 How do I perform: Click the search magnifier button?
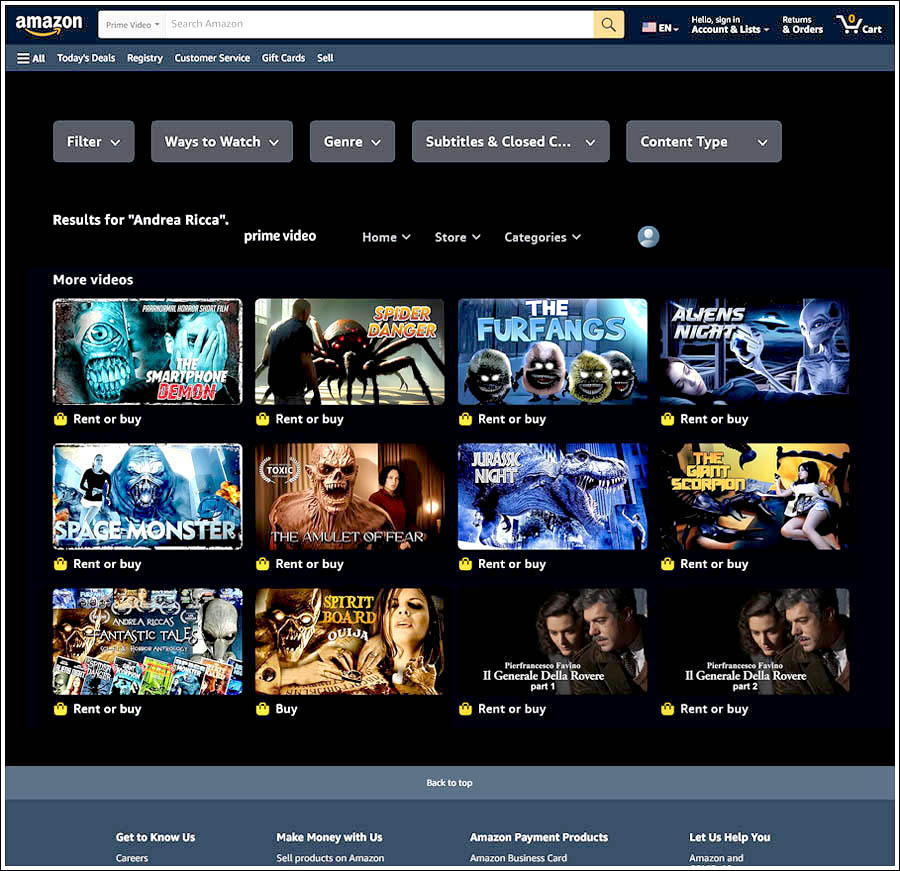pyautogui.click(x=608, y=24)
